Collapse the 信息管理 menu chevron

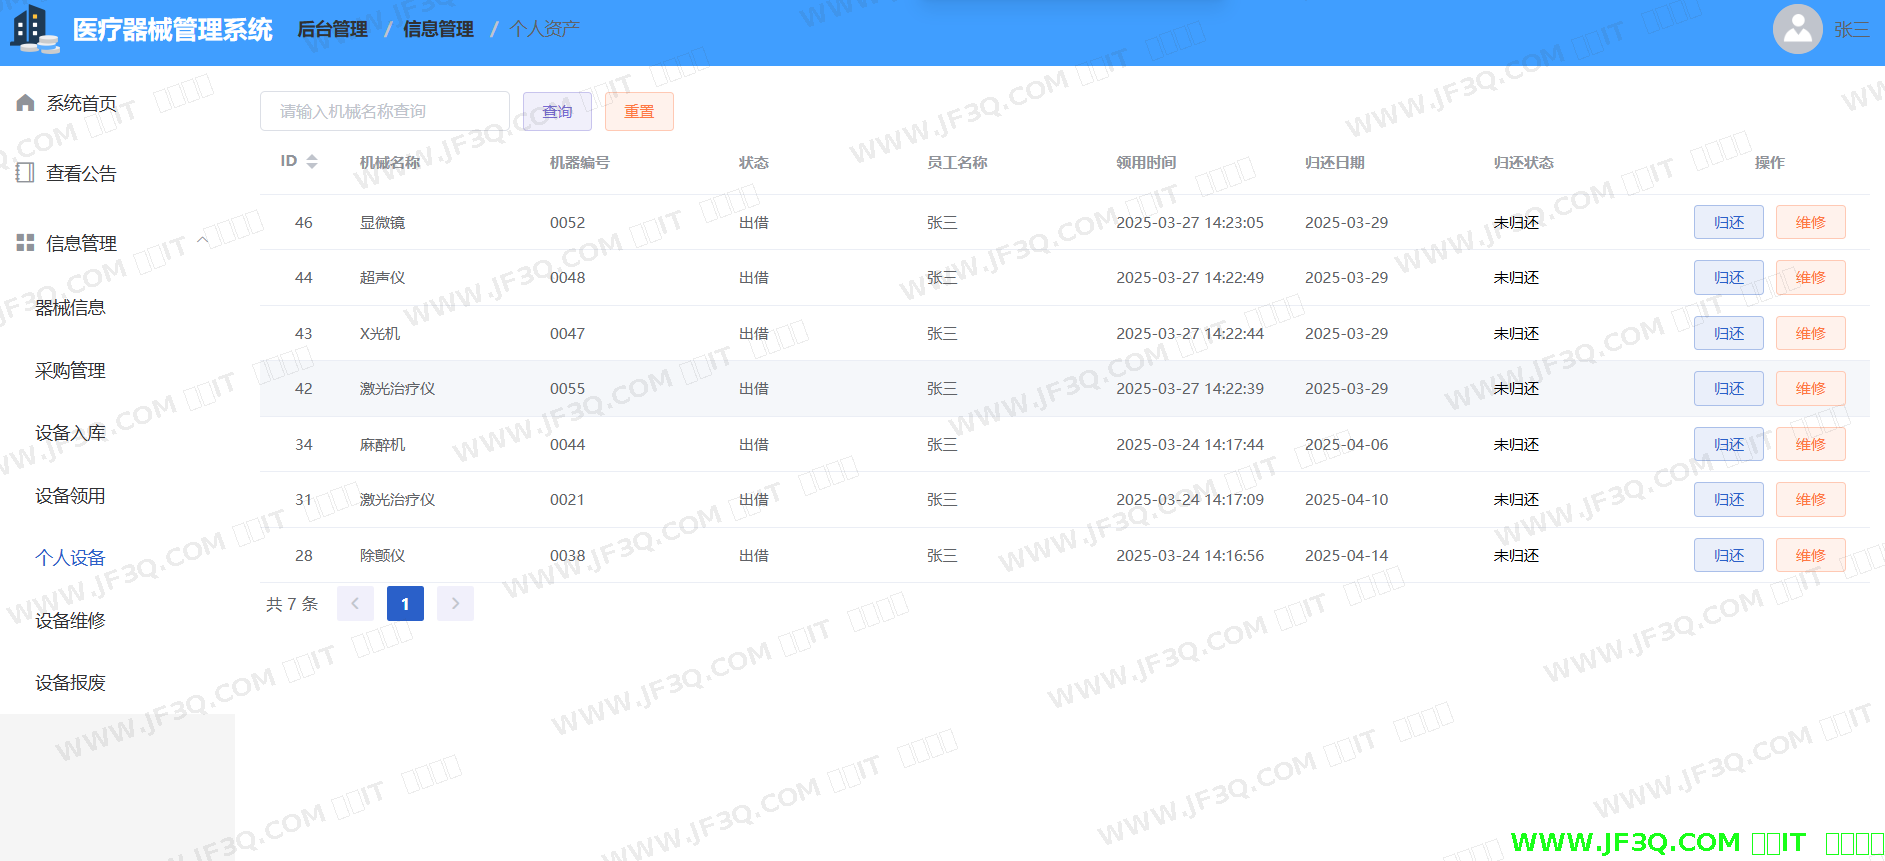pyautogui.click(x=203, y=240)
